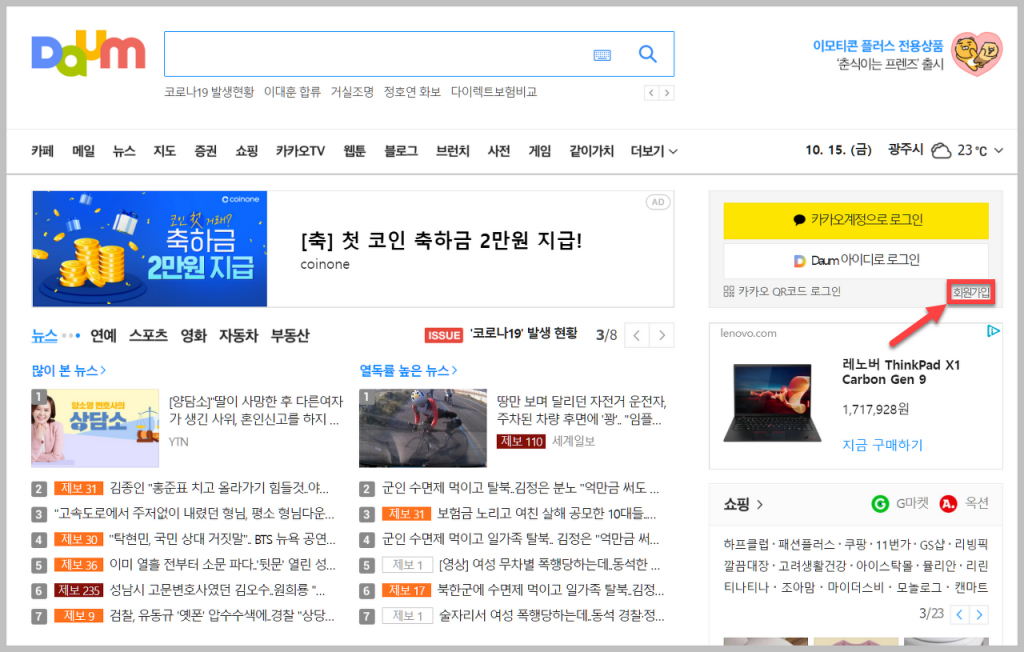Click the 회원가입 sign-up link

tap(970, 292)
